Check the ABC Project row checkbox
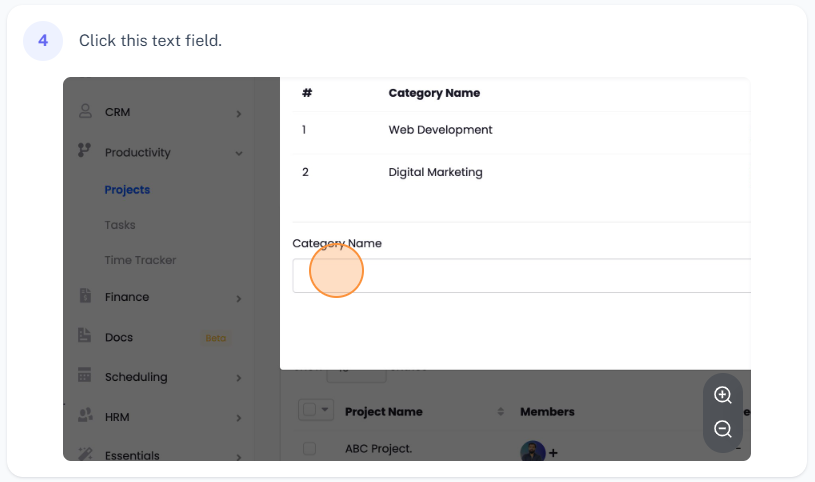This screenshot has width=815, height=482. (x=309, y=449)
